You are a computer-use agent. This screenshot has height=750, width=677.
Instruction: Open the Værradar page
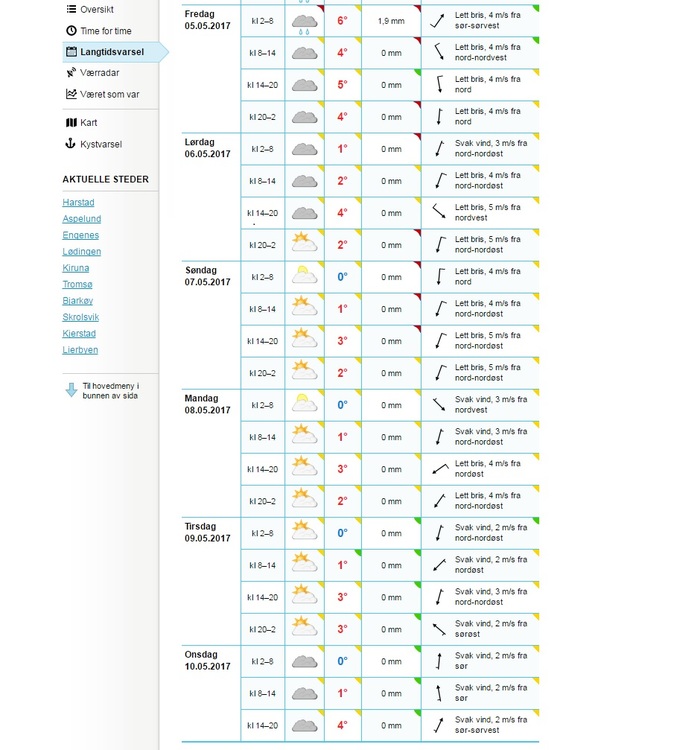coord(100,73)
